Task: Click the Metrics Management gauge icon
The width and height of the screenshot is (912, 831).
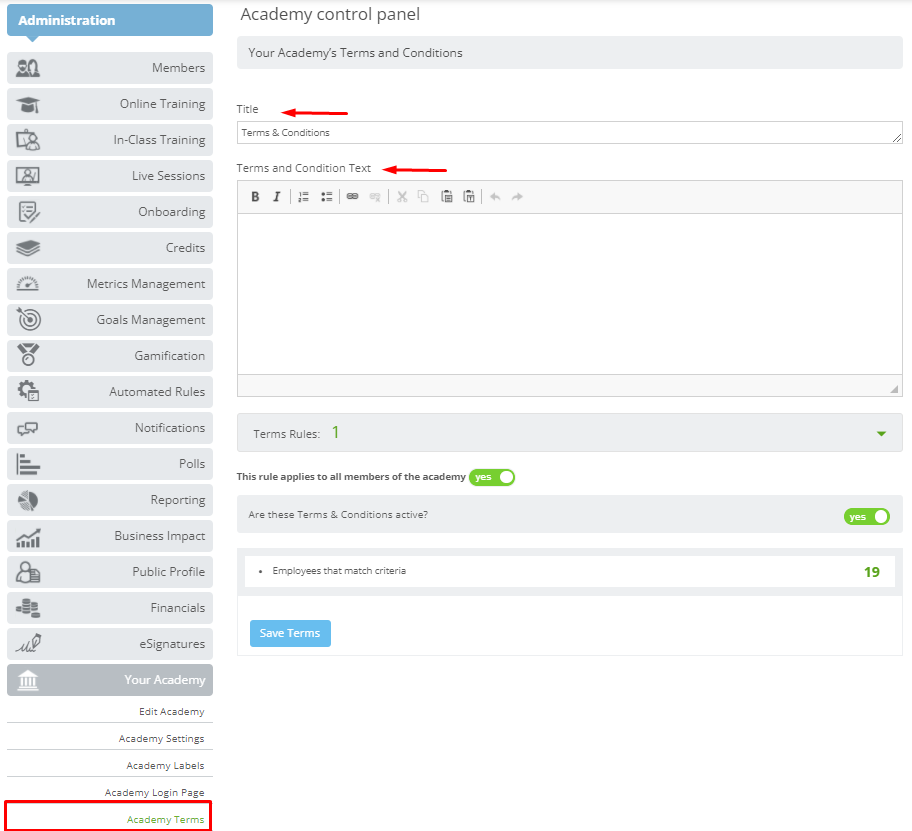Action: click(28, 284)
